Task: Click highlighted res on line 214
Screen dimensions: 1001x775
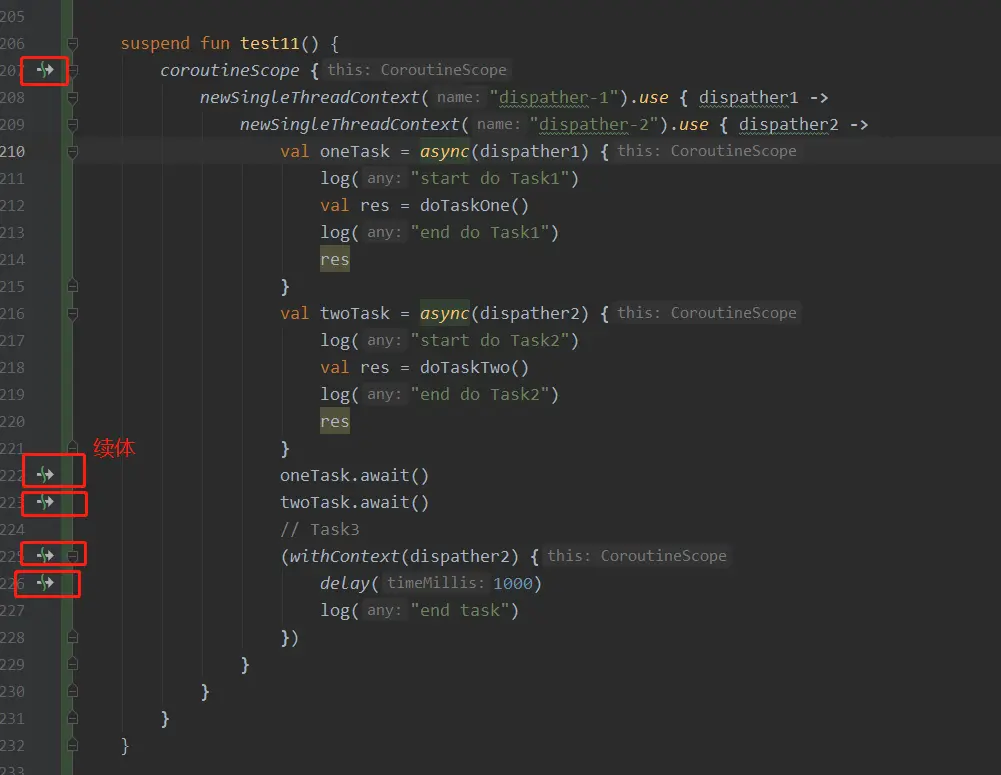Action: (335, 260)
